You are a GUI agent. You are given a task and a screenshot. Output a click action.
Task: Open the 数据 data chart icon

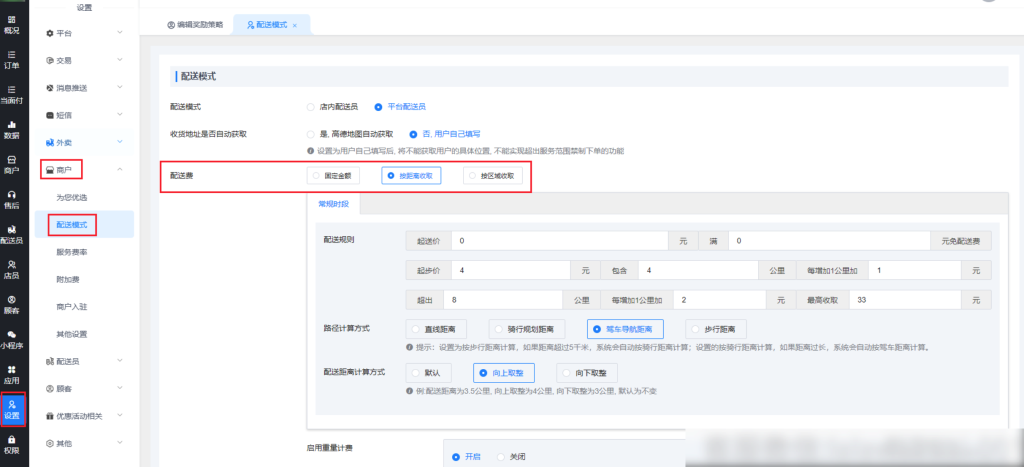[12, 129]
